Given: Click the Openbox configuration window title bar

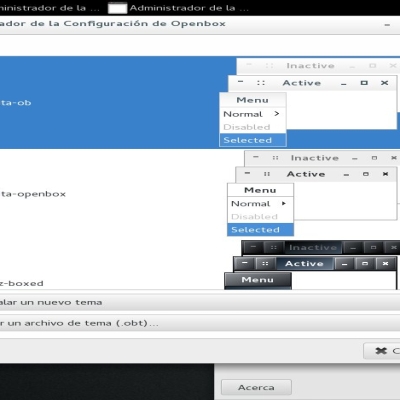Looking at the screenshot, I should click(200, 24).
